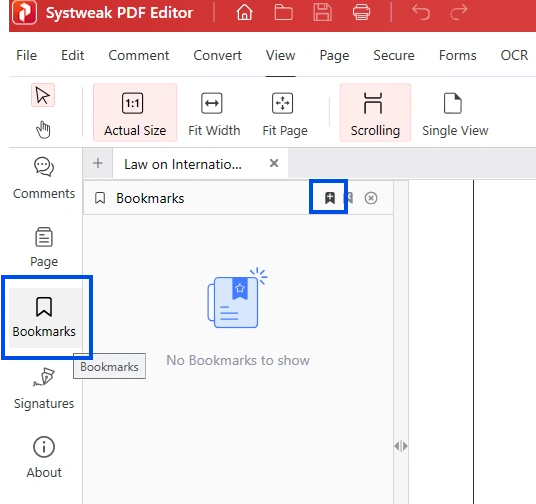Close the Law on Internatio... tab

(x=274, y=163)
